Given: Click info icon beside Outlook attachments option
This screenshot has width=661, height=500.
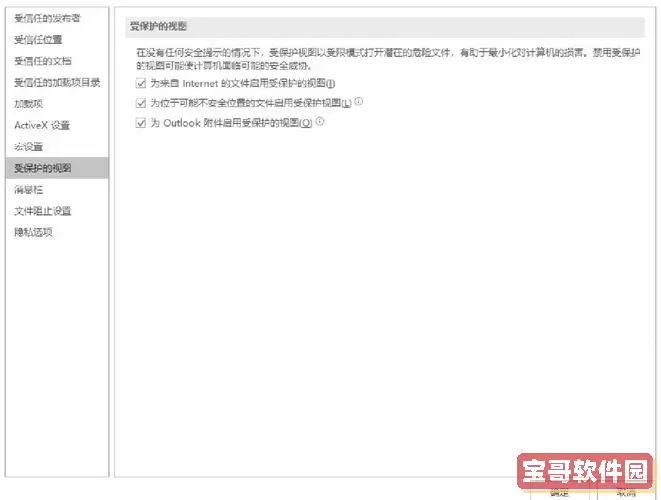Looking at the screenshot, I should (320, 121).
